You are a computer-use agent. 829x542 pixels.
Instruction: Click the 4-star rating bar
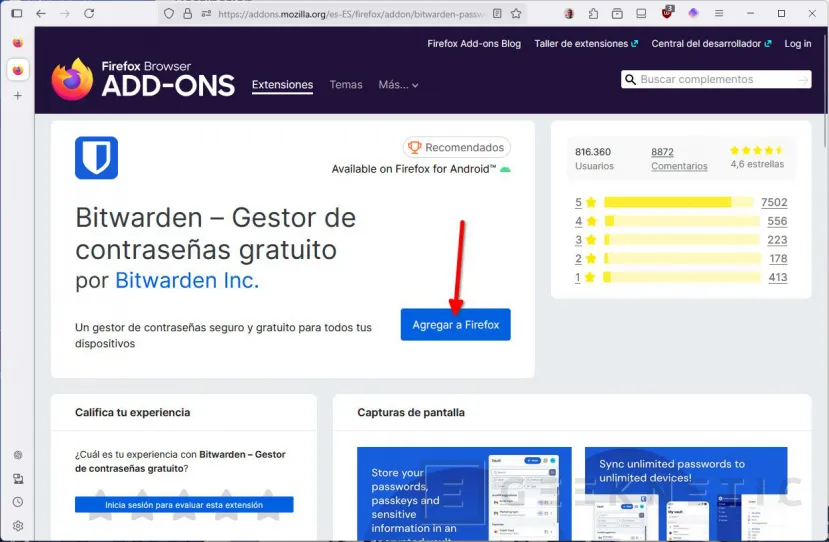681,221
